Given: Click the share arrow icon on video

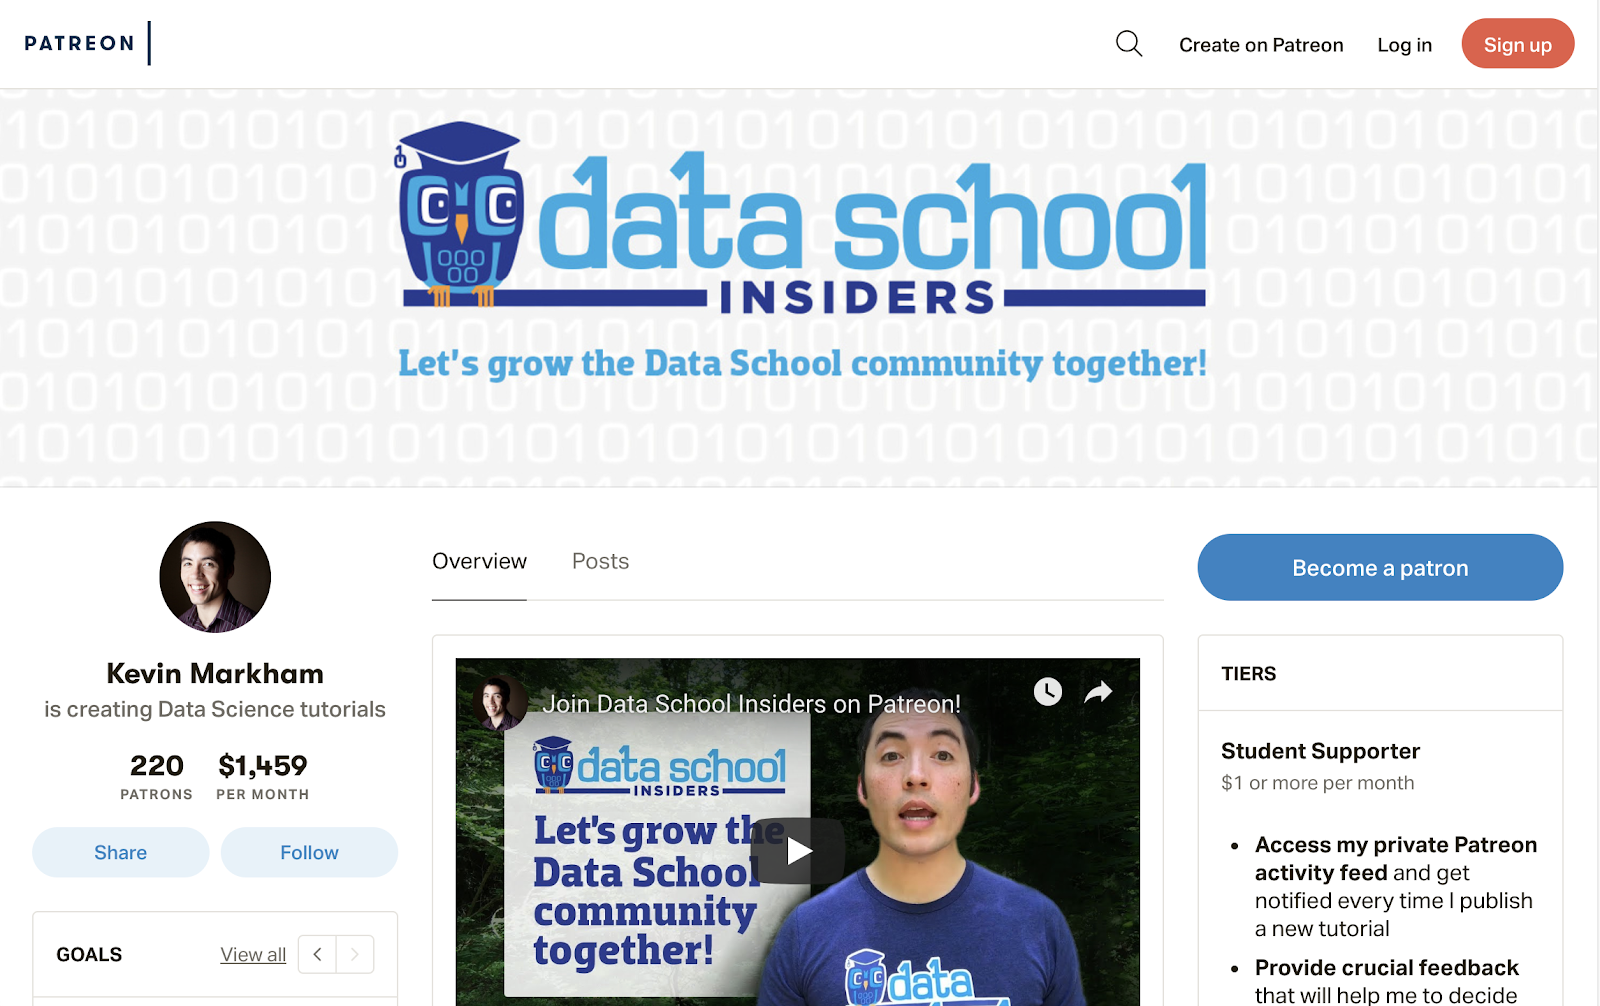Looking at the screenshot, I should [1098, 691].
